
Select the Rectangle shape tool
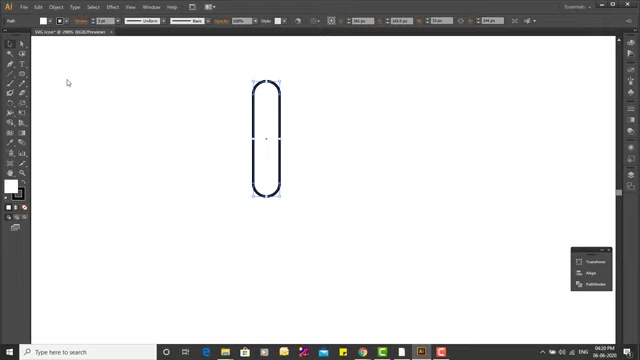click(x=22, y=74)
